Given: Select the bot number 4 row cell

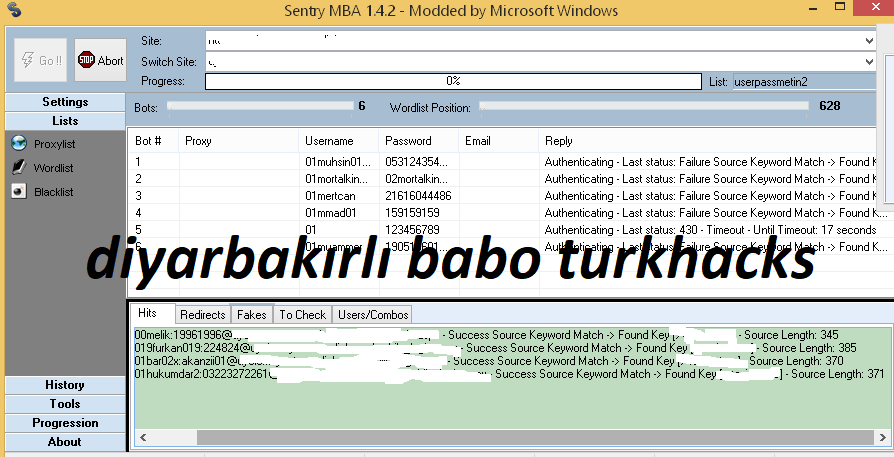Looking at the screenshot, I should pyautogui.click(x=153, y=213).
